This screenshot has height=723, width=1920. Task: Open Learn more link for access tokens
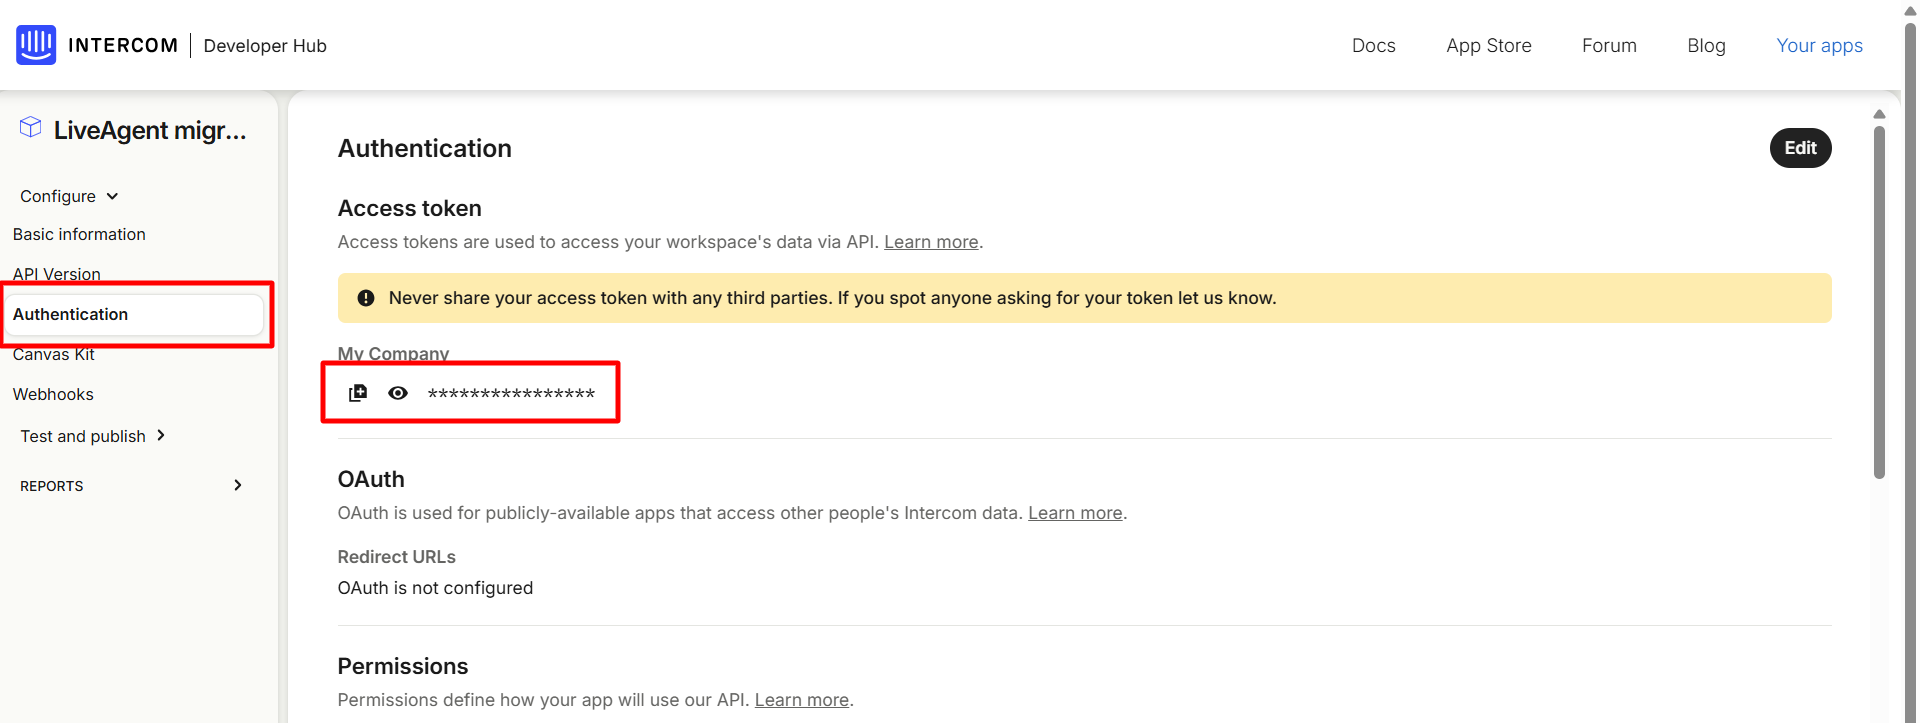pyautogui.click(x=931, y=242)
